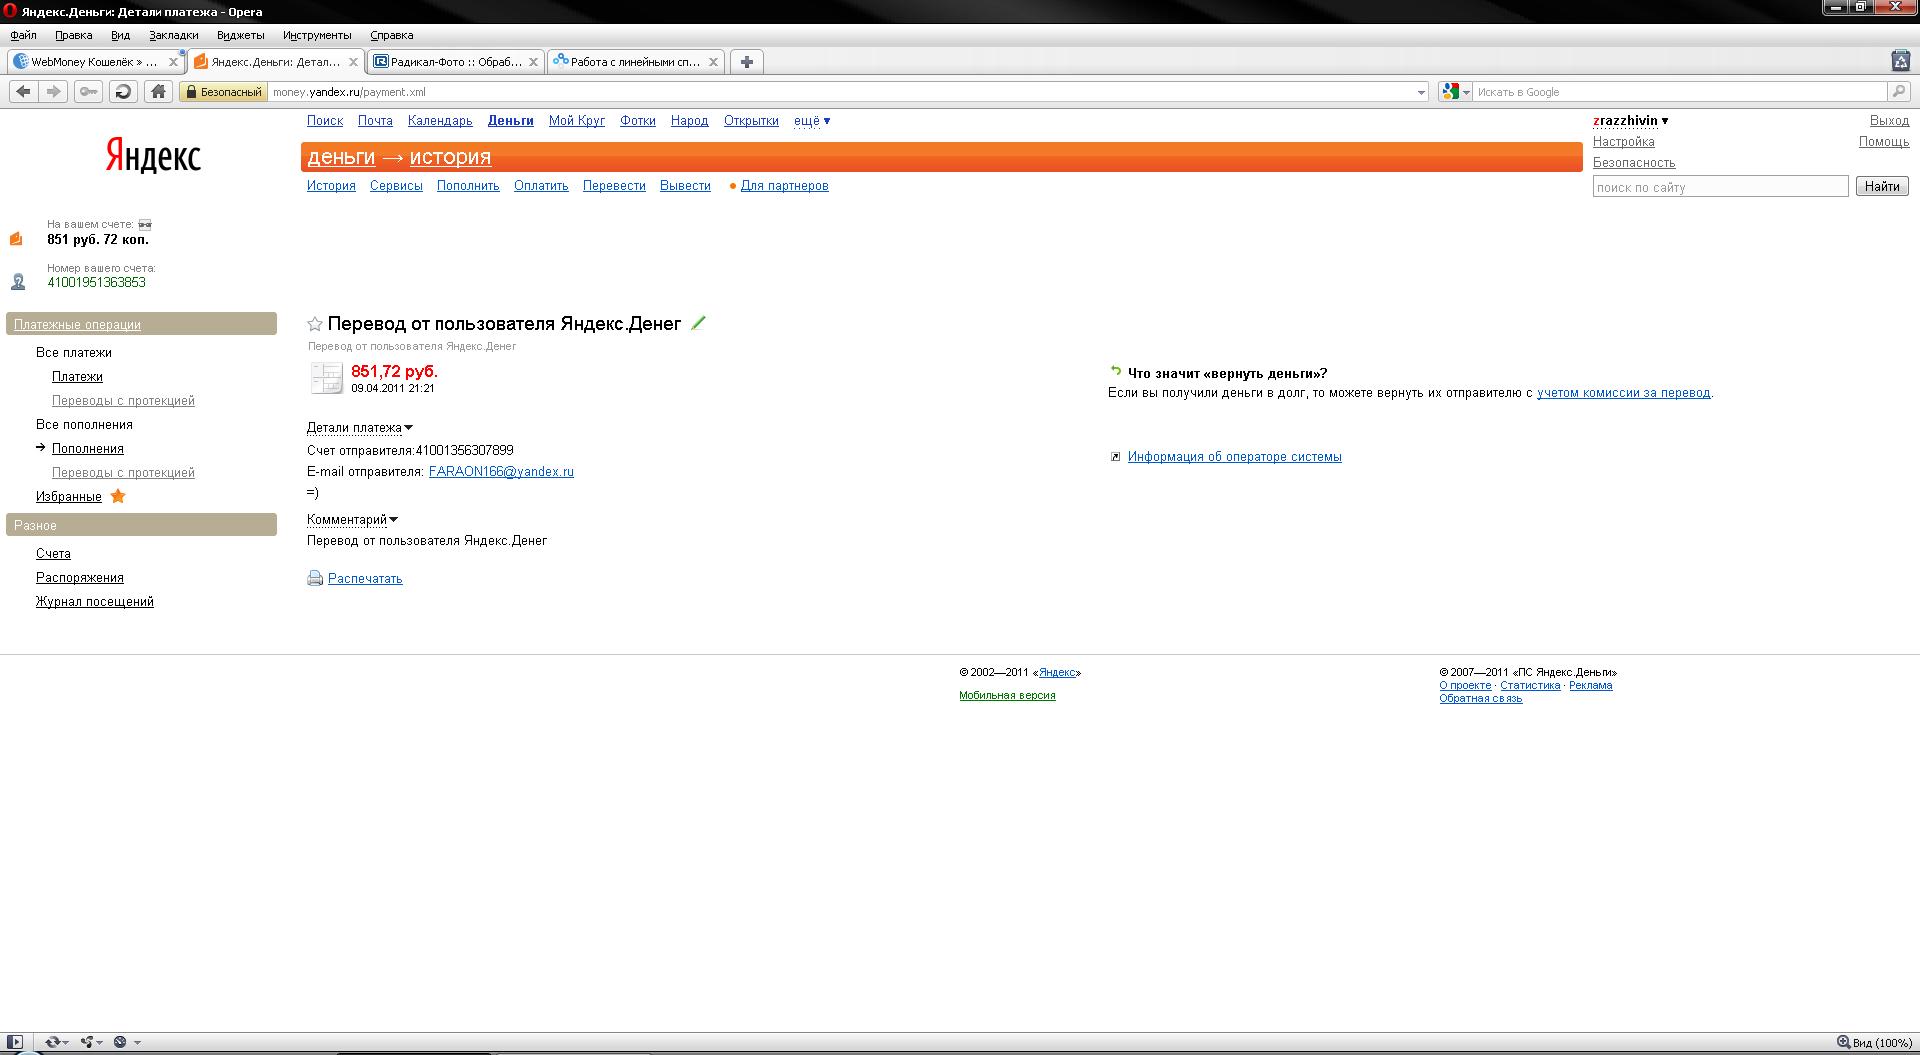Go forward with the Forward arrow button
1920x1055 pixels.
pyautogui.click(x=54, y=92)
